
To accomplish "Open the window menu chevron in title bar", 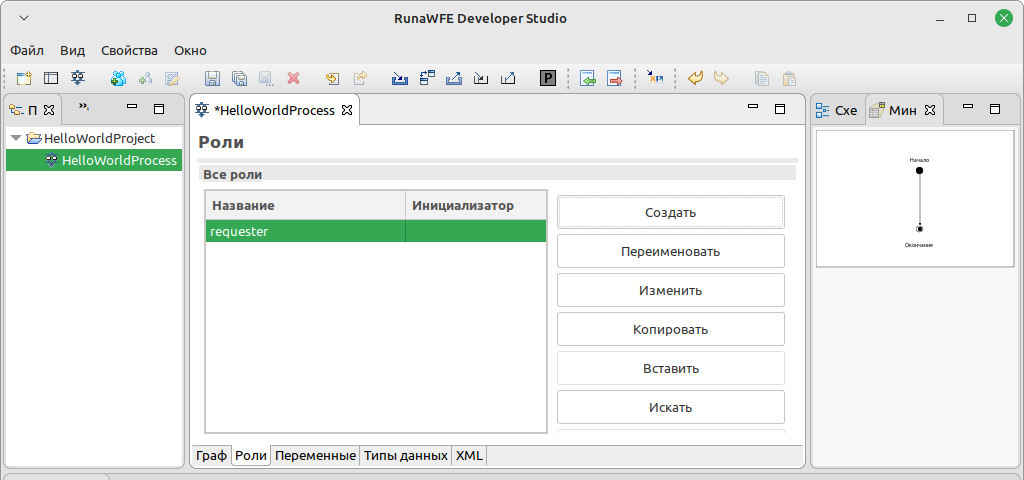I will pos(24,18).
